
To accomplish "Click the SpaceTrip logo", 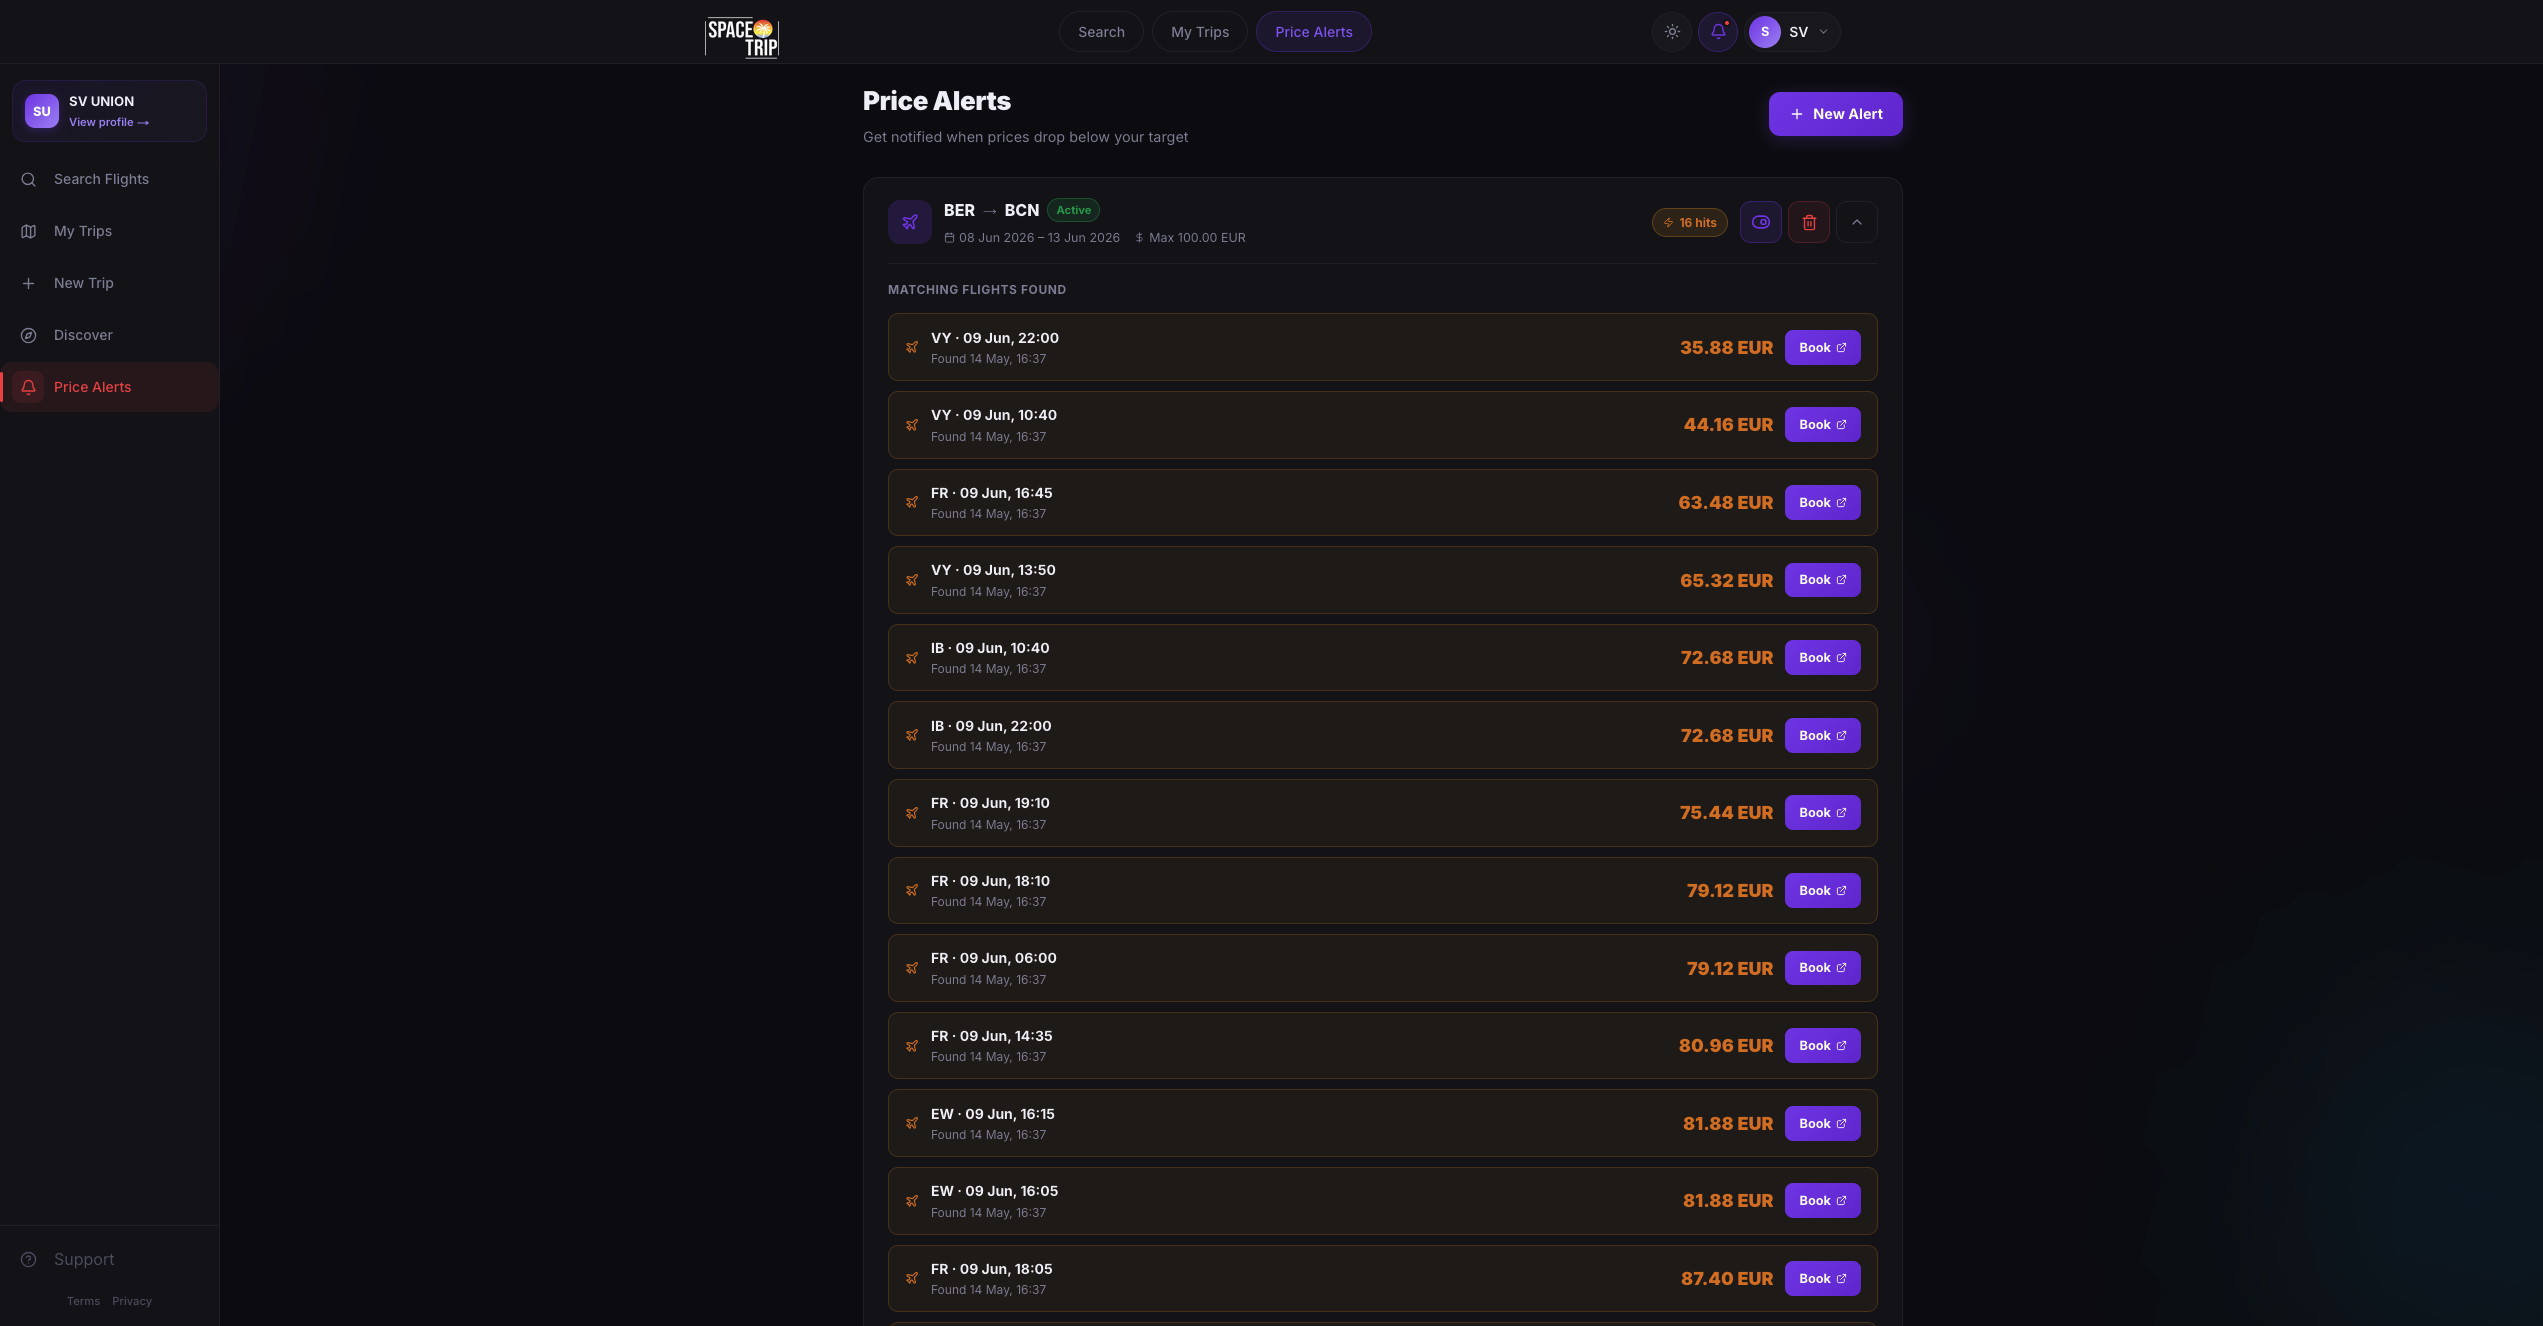I will click(x=742, y=38).
